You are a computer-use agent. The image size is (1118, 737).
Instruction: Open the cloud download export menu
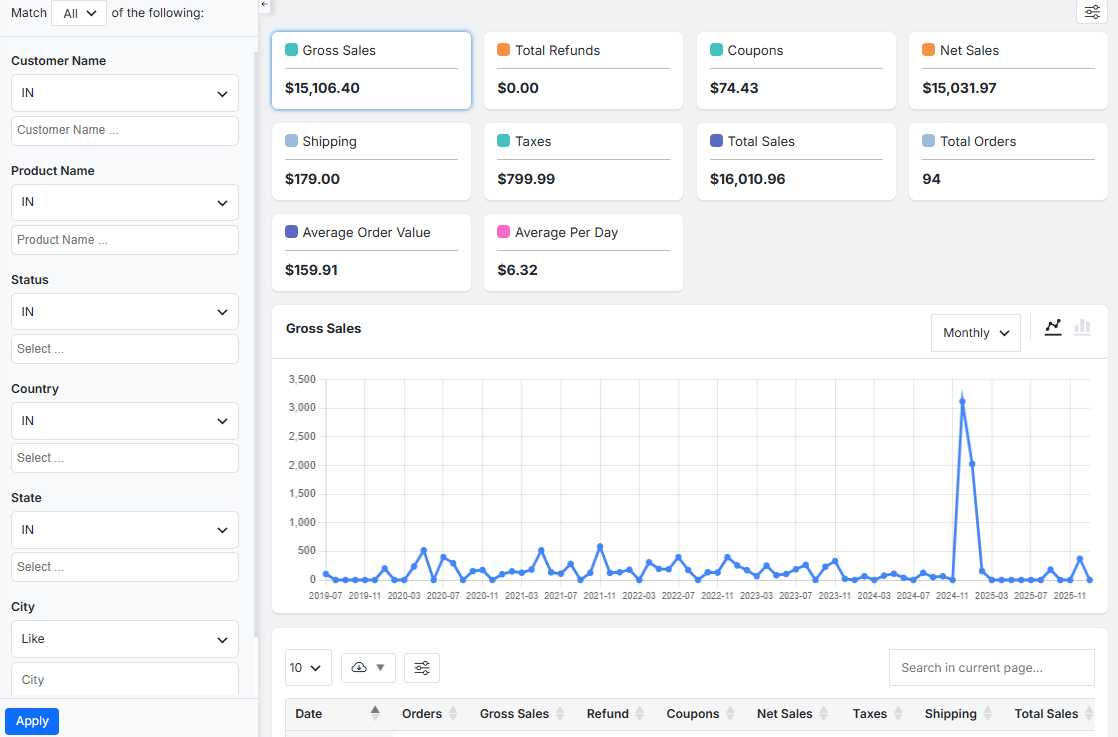click(368, 668)
